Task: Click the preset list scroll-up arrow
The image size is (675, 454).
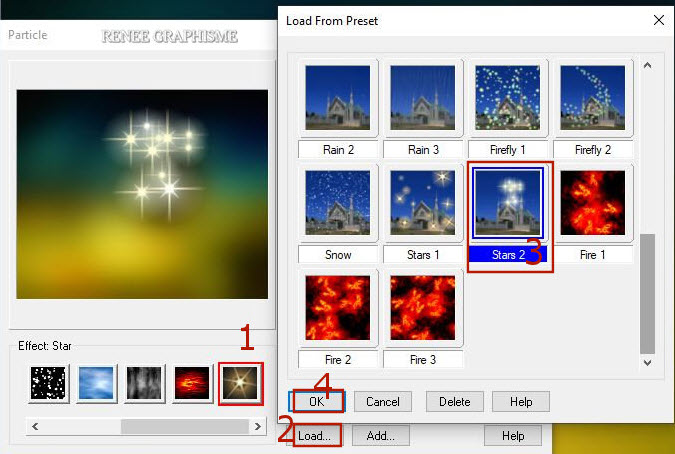Action: [647, 65]
